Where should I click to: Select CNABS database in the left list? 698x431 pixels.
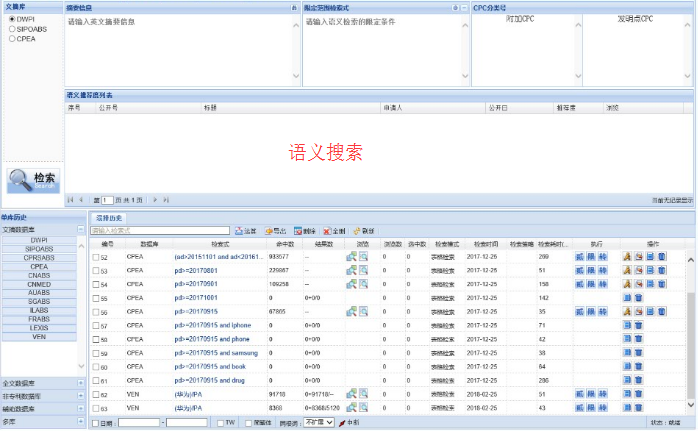pyautogui.click(x=40, y=276)
